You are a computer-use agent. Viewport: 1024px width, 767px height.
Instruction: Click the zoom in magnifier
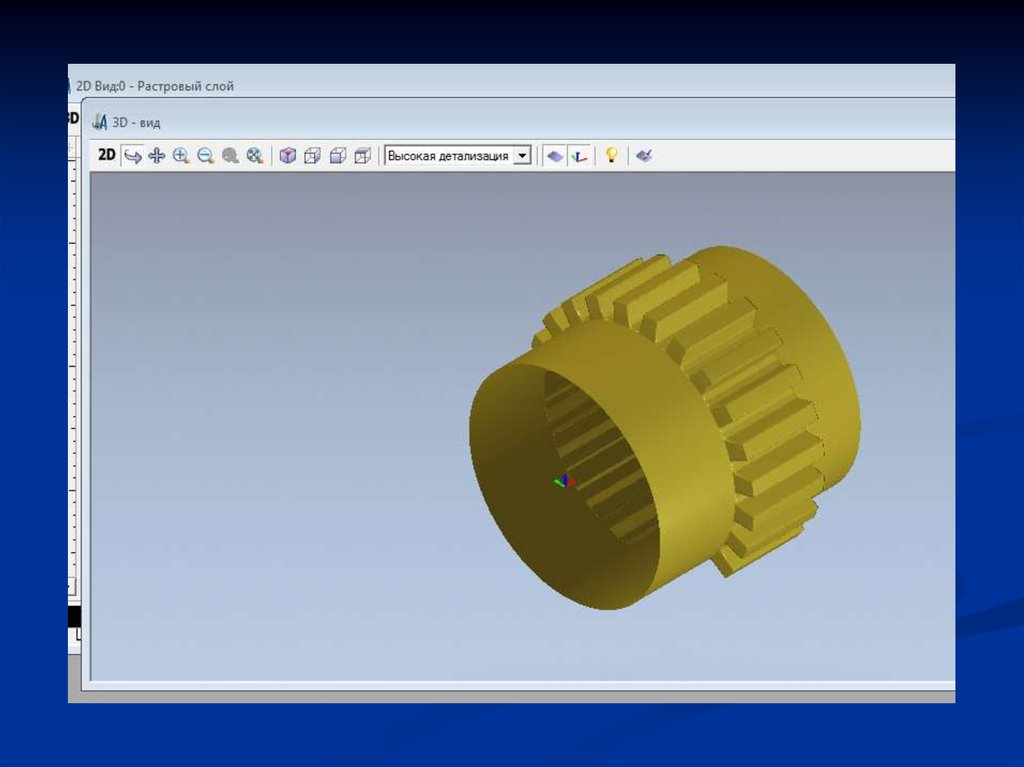coord(181,155)
